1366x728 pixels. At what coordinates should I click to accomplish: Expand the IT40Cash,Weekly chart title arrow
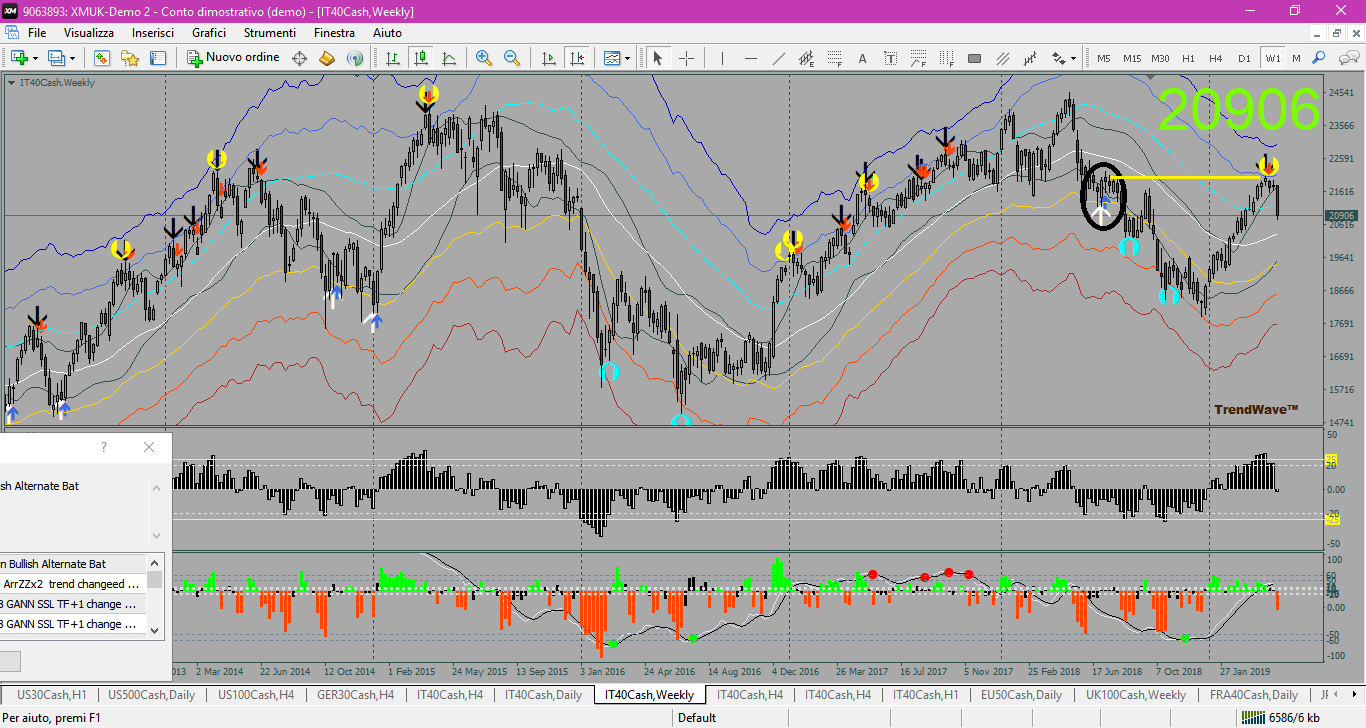tap(11, 83)
